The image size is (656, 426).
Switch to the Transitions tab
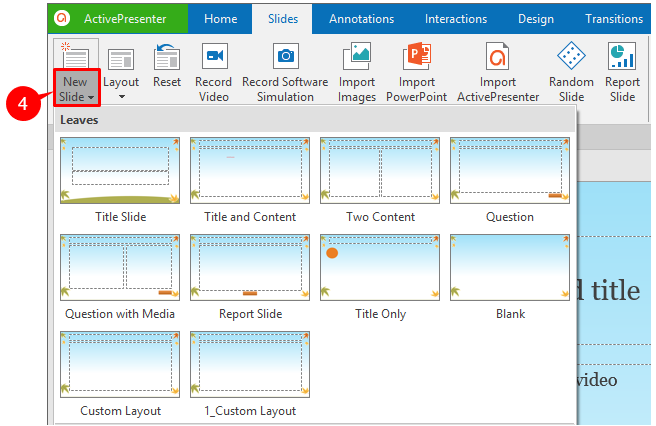614,19
